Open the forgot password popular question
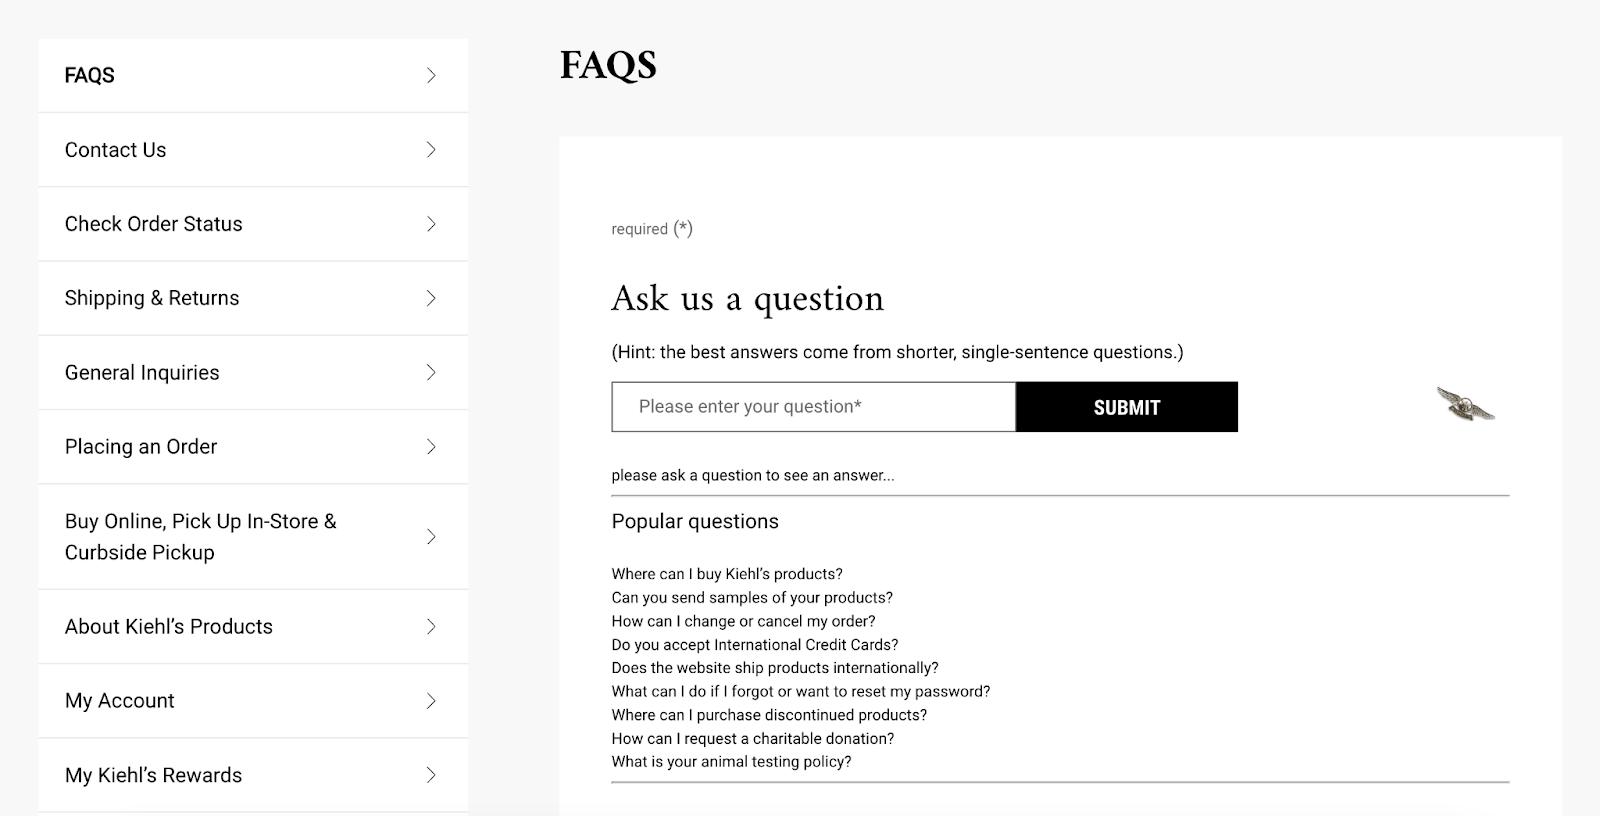This screenshot has height=816, width=1600. (800, 691)
